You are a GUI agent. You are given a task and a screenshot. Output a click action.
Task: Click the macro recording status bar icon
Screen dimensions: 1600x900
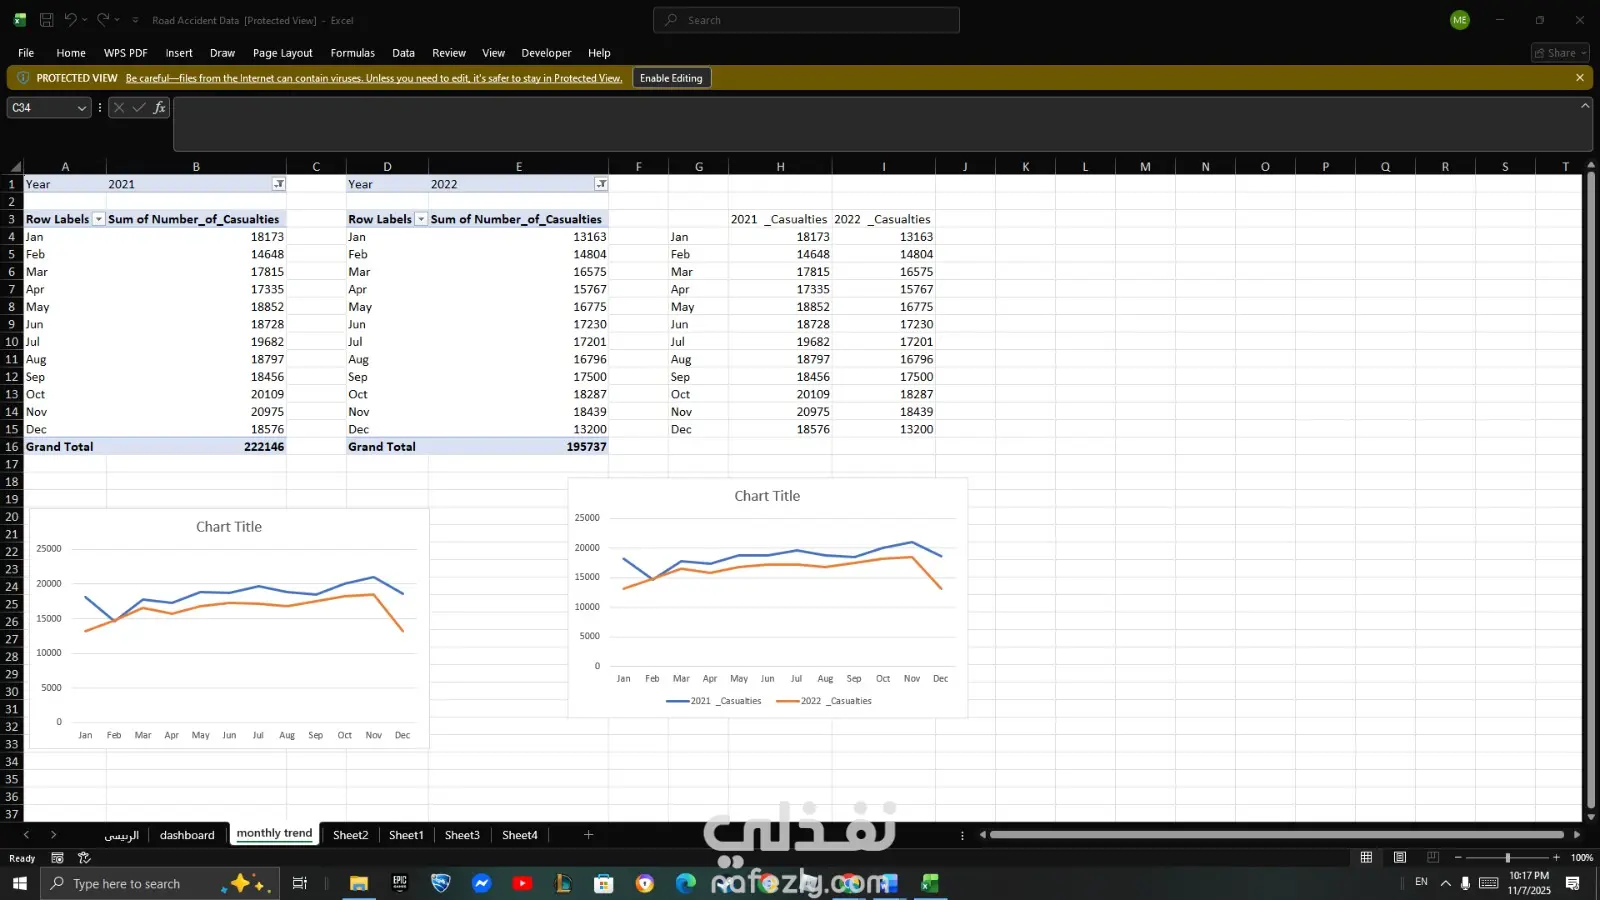[57, 858]
